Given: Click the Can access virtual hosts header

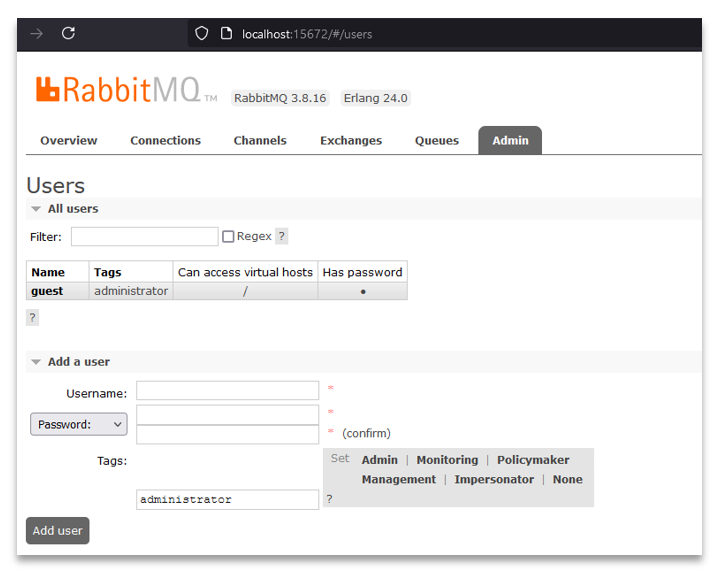Looking at the screenshot, I should coord(245,272).
